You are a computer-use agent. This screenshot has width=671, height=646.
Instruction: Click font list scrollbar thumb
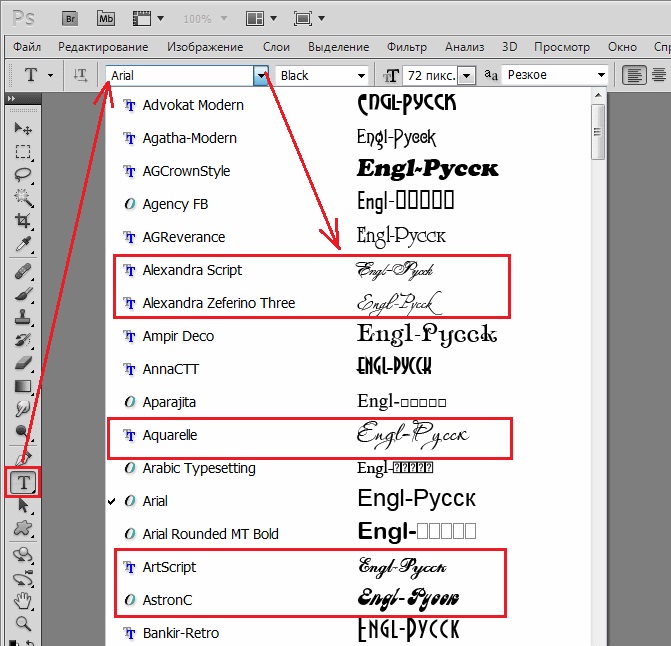[598, 132]
